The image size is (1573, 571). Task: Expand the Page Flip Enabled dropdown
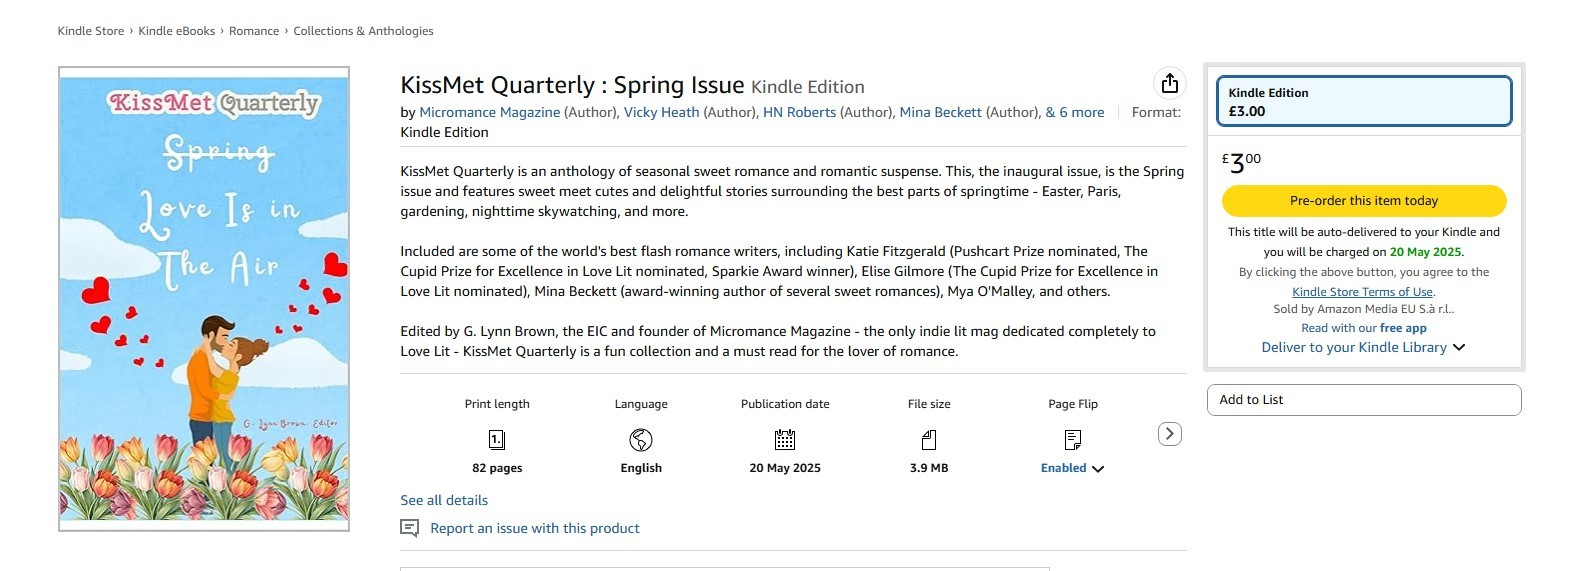(x=1072, y=468)
